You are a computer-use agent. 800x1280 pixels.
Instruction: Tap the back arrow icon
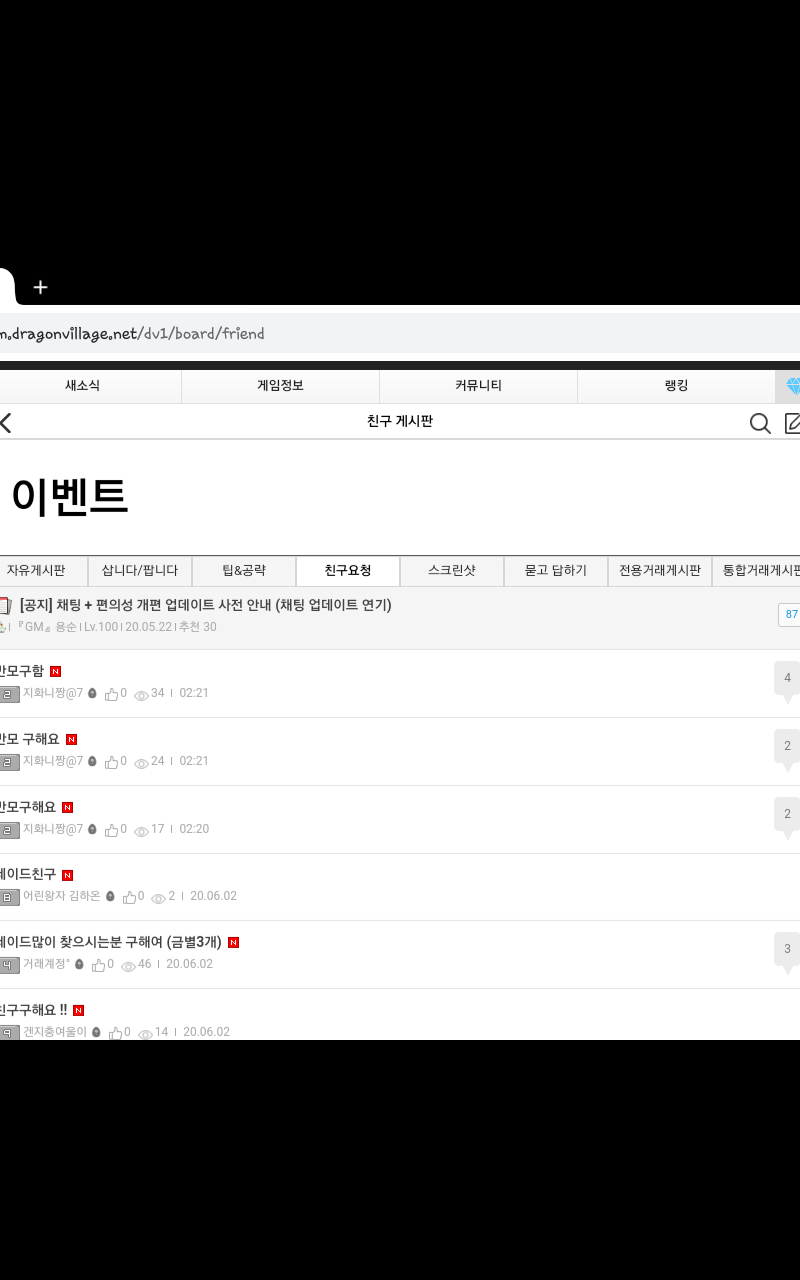pos(6,423)
